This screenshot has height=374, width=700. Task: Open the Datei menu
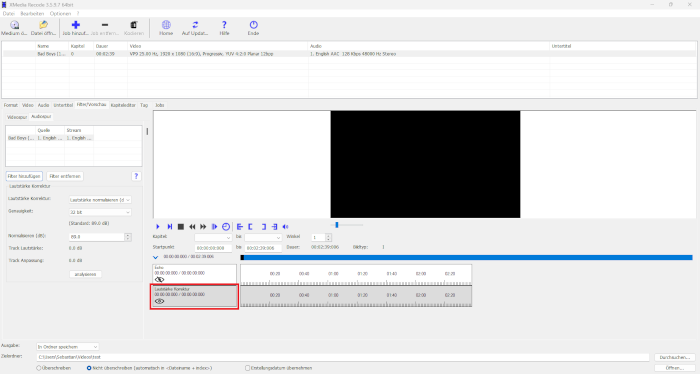click(8, 14)
